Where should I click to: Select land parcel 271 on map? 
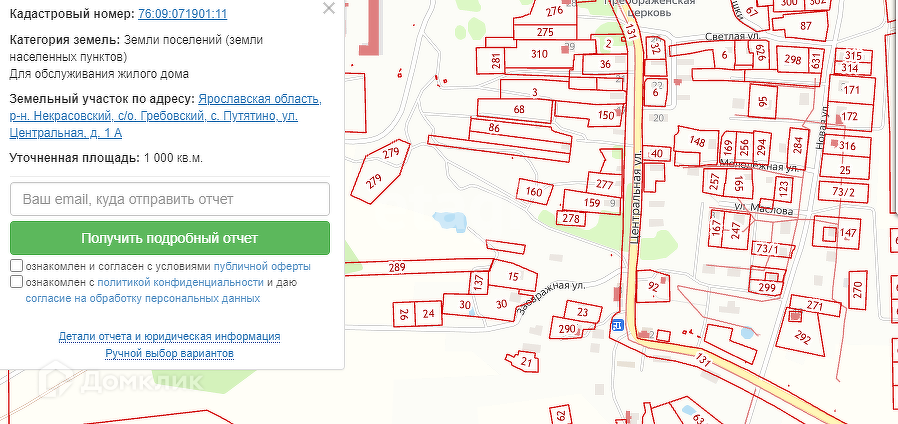[814, 306]
